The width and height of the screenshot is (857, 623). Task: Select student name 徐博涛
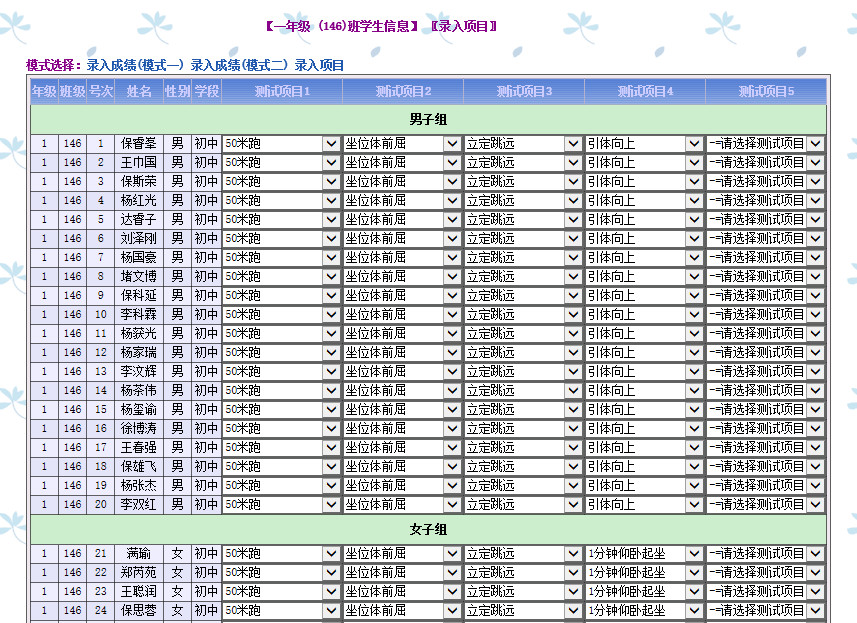[x=139, y=428]
